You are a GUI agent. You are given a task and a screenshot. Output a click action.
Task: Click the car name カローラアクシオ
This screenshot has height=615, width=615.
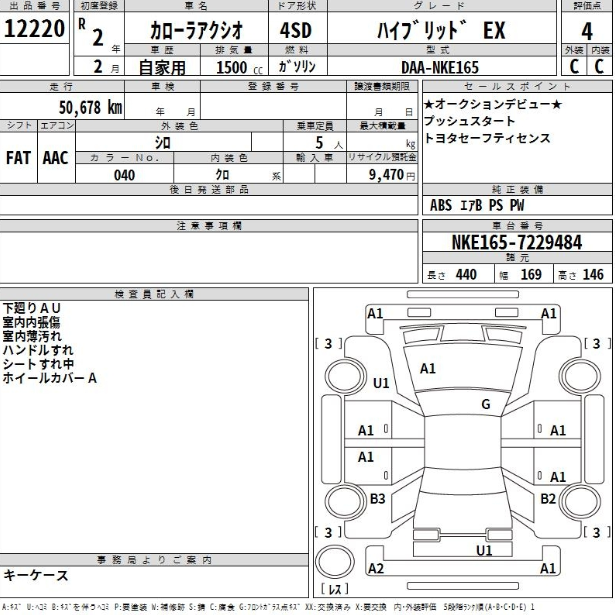pos(180,31)
